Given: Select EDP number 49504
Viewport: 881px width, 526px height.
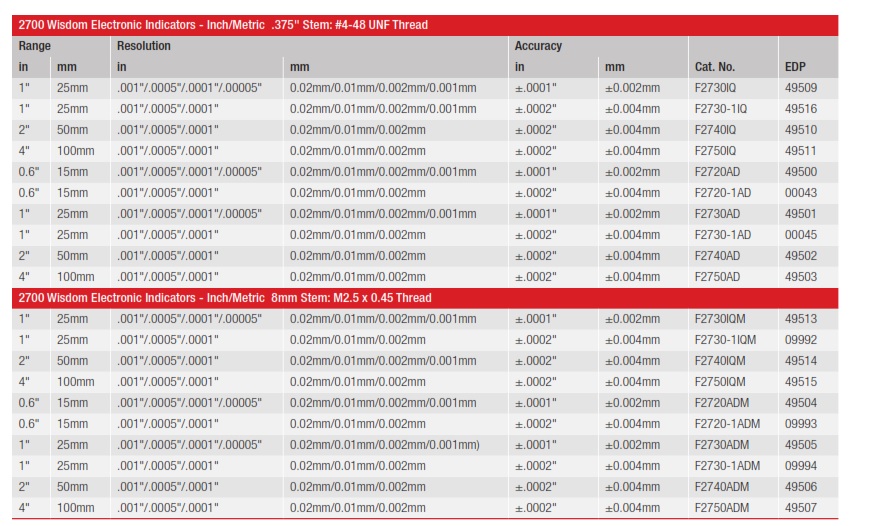Looking at the screenshot, I should pyautogui.click(x=801, y=403).
